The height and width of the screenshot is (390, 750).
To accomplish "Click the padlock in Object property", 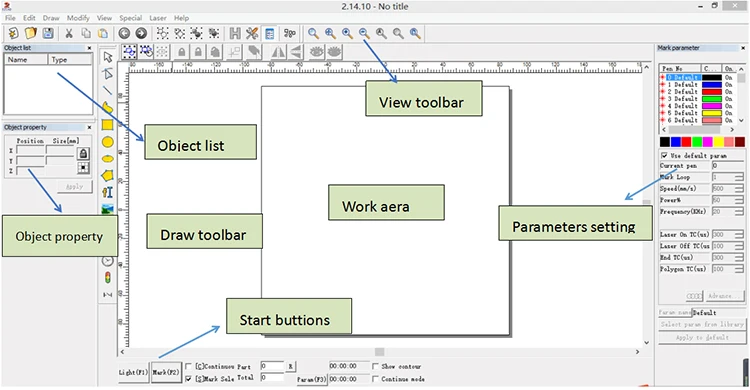I will pos(83,154).
